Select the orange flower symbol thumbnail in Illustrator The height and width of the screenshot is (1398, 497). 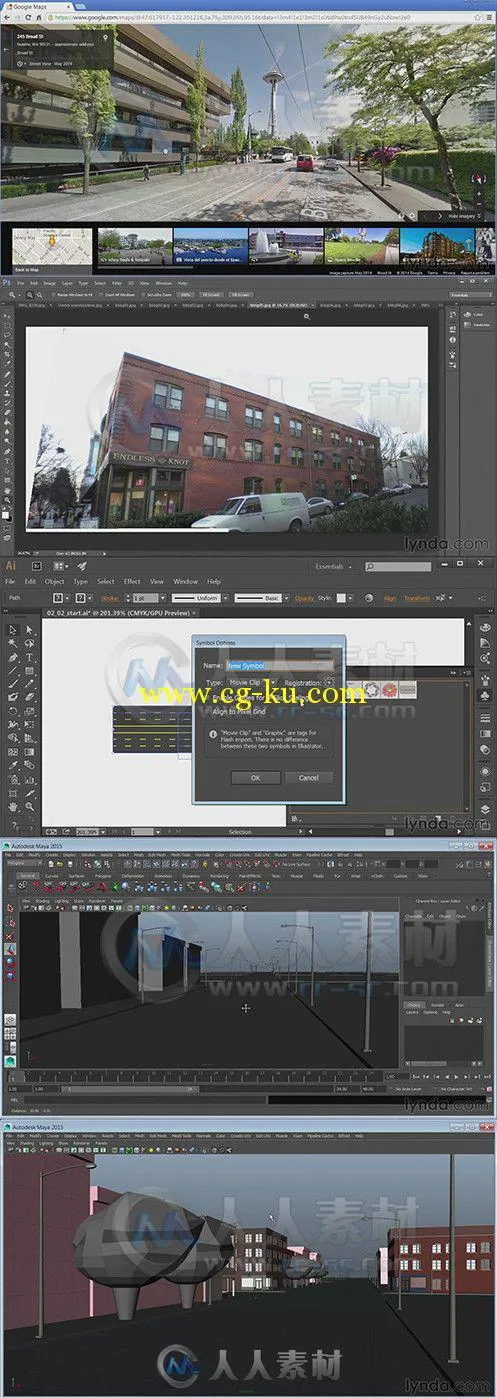[x=388, y=689]
